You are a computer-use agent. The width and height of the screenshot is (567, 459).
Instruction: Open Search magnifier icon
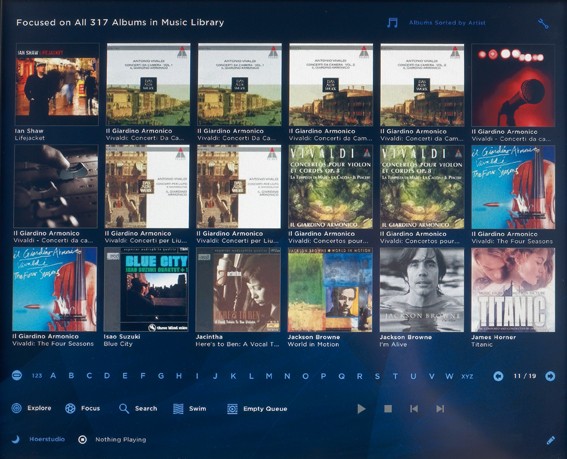[124, 409]
